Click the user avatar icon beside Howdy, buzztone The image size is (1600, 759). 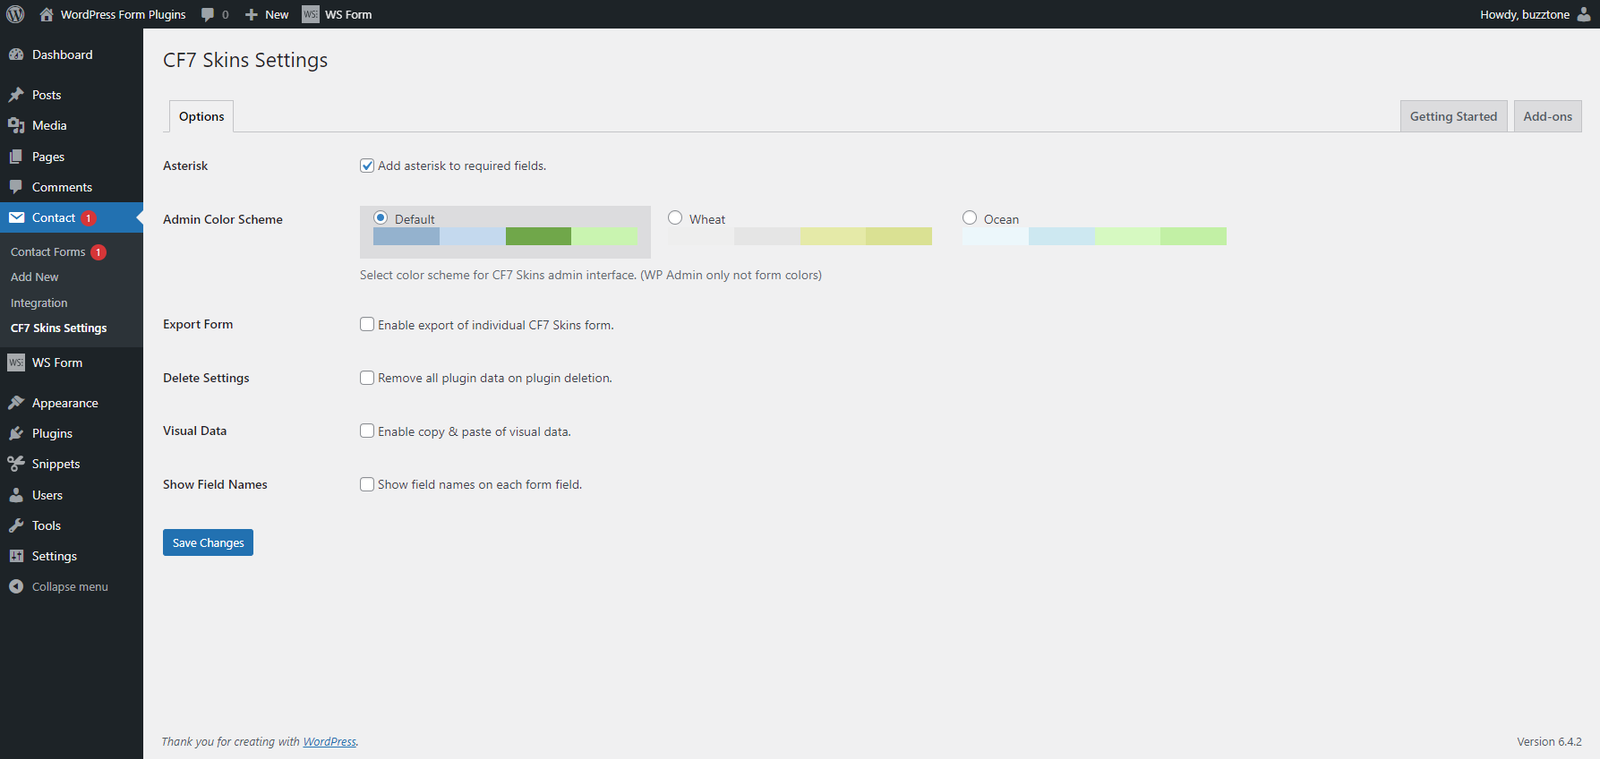point(1584,14)
